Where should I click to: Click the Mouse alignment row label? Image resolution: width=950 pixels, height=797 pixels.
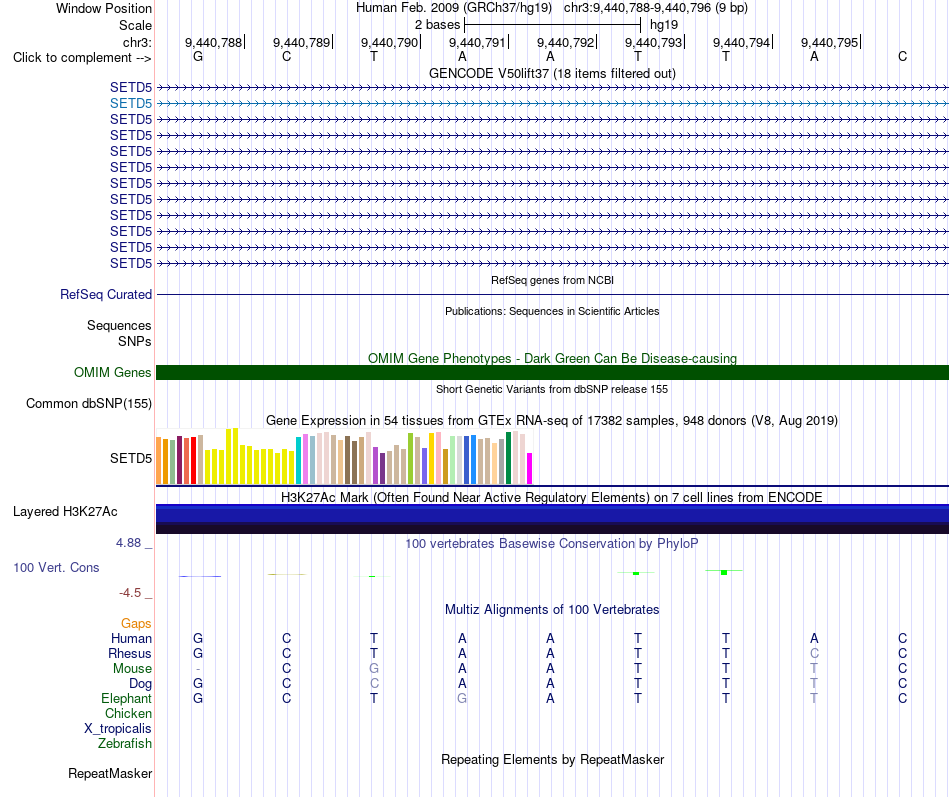(132, 669)
